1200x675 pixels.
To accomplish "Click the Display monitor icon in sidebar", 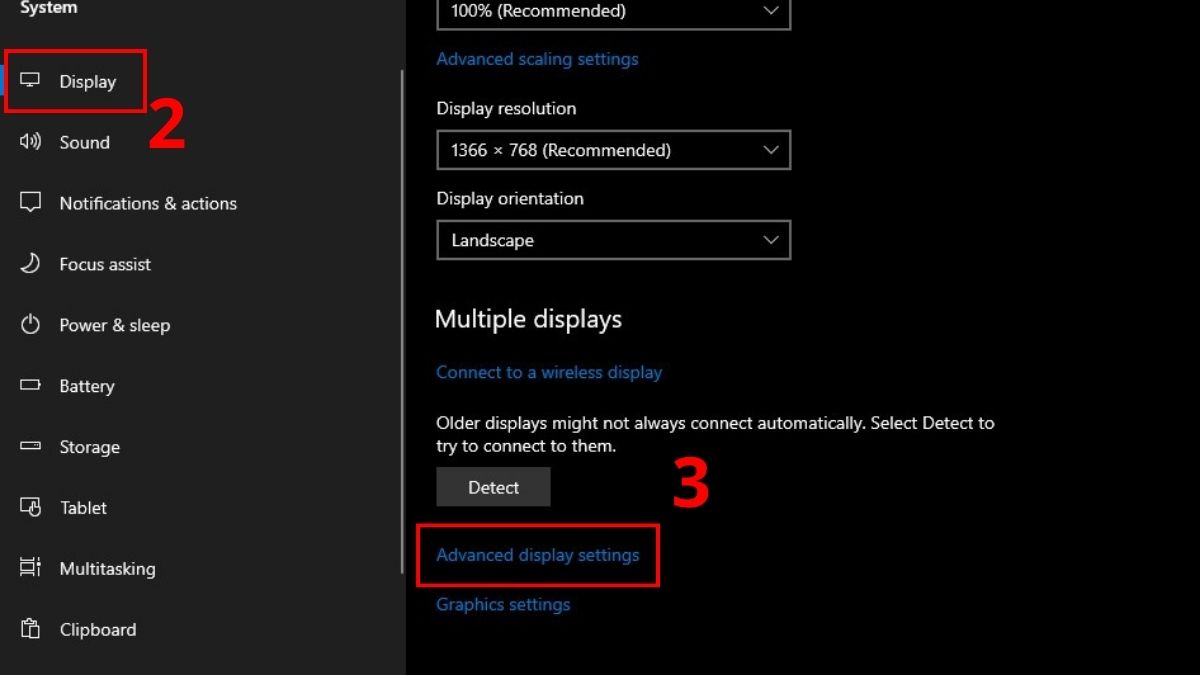I will click(x=31, y=81).
